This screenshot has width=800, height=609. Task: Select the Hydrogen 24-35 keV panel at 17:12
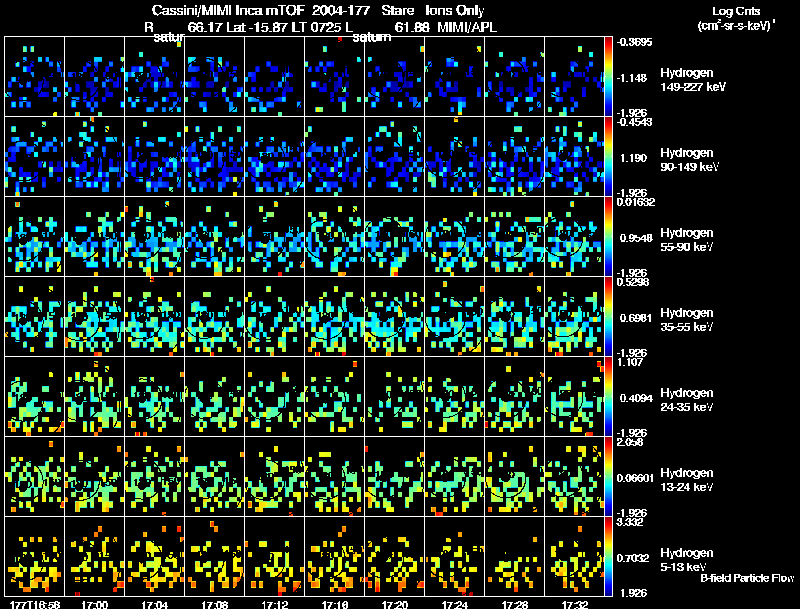[x=274, y=396]
